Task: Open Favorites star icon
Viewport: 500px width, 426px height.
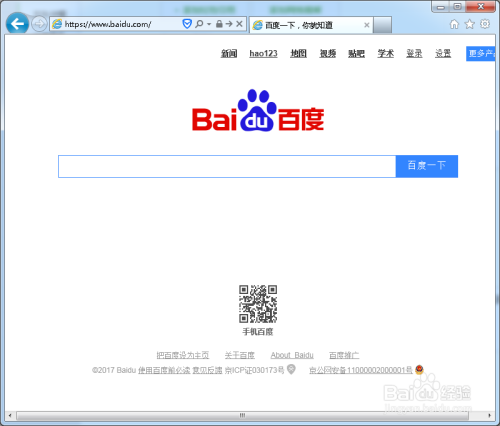Action: point(470,24)
